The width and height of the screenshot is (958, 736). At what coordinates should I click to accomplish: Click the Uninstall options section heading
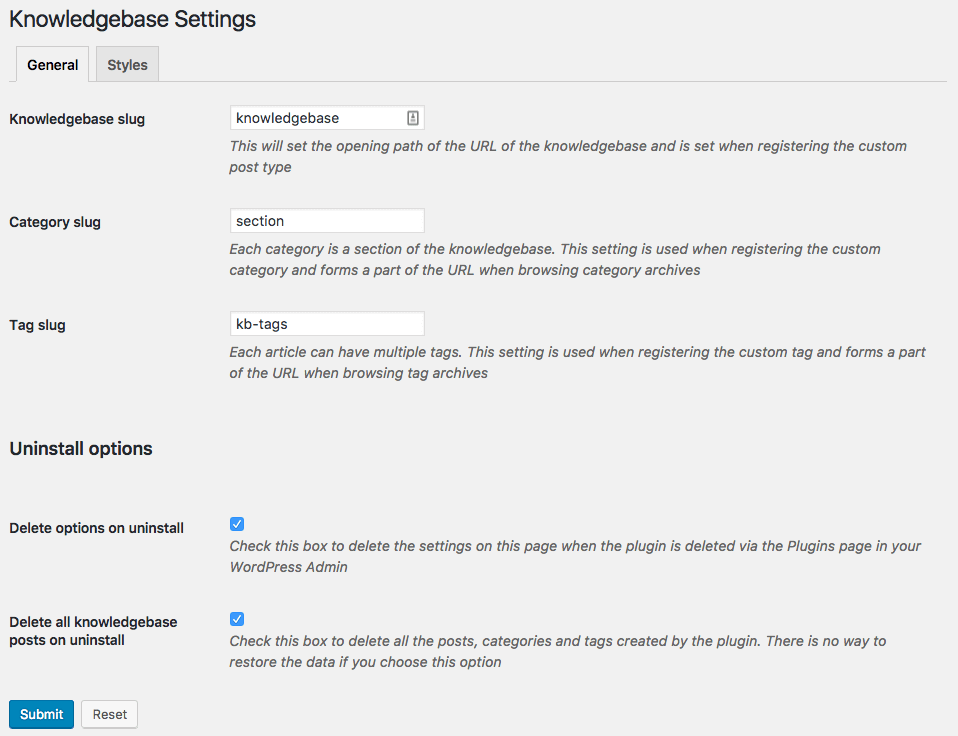[x=81, y=448]
